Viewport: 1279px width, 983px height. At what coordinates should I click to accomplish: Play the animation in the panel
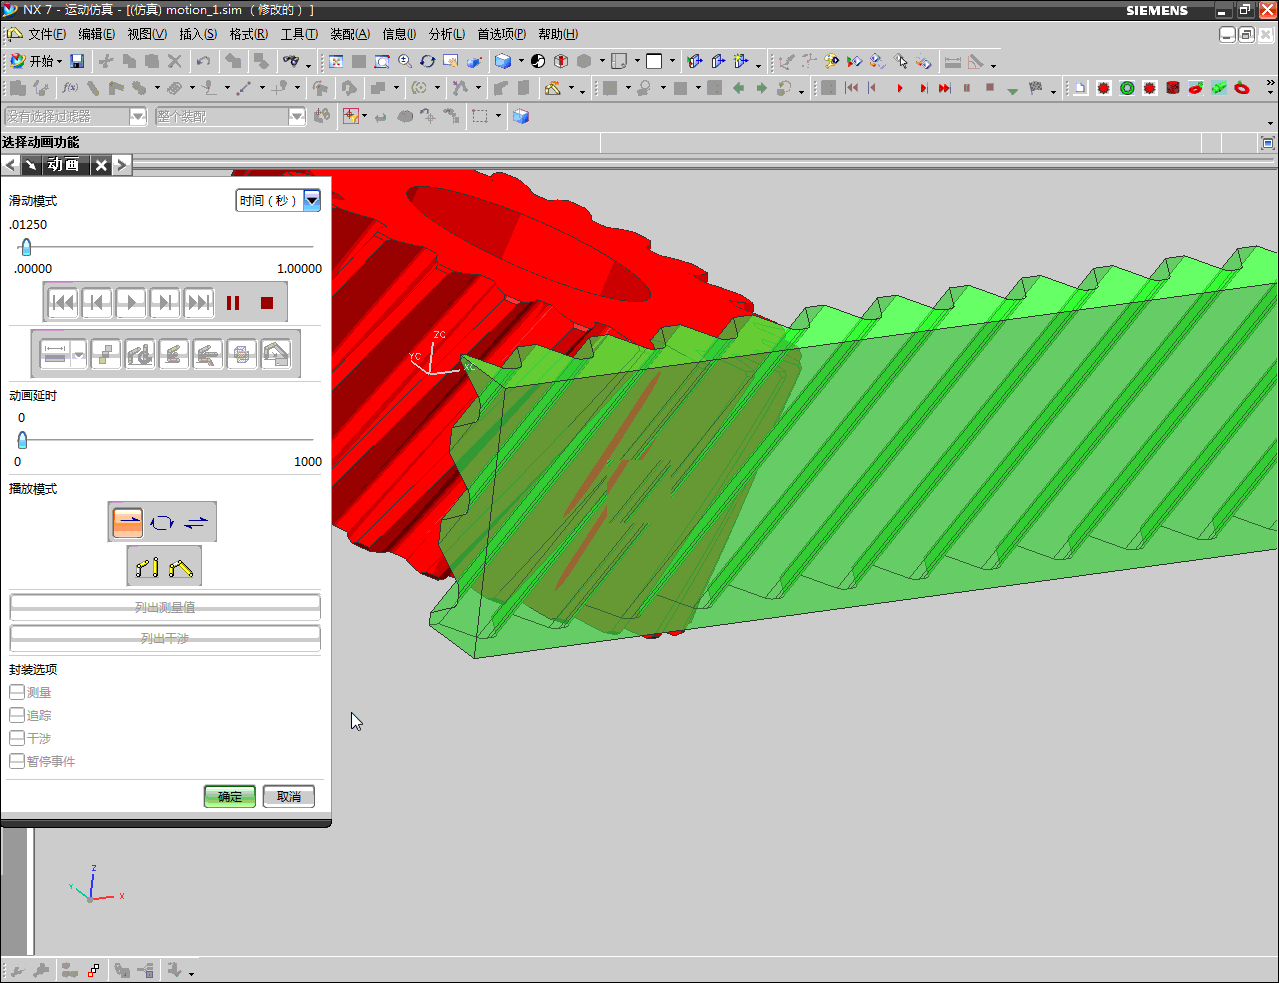[x=131, y=302]
